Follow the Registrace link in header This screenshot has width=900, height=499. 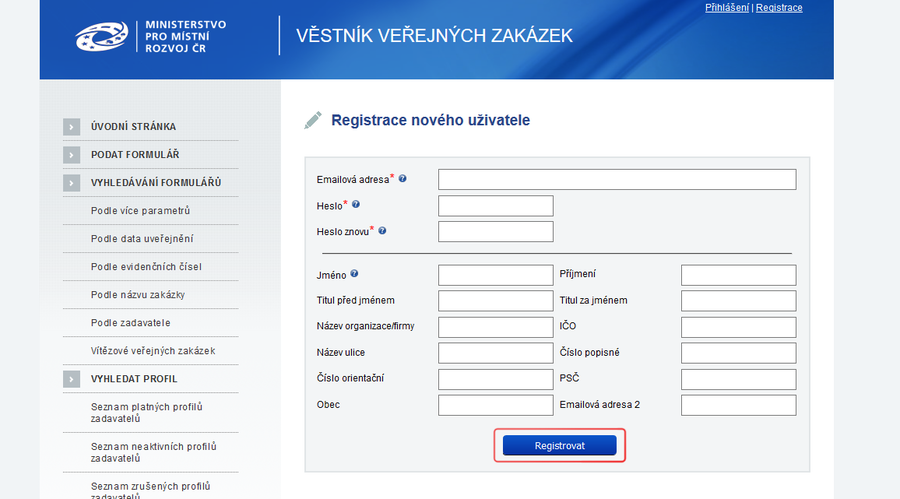779,8
